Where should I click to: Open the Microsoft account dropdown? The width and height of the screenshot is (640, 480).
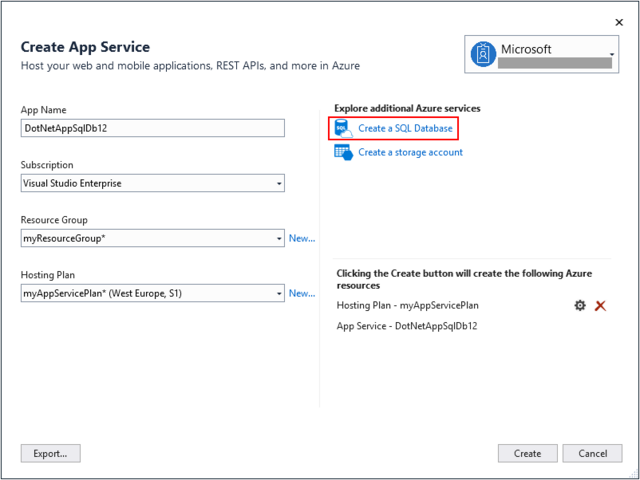[541, 54]
